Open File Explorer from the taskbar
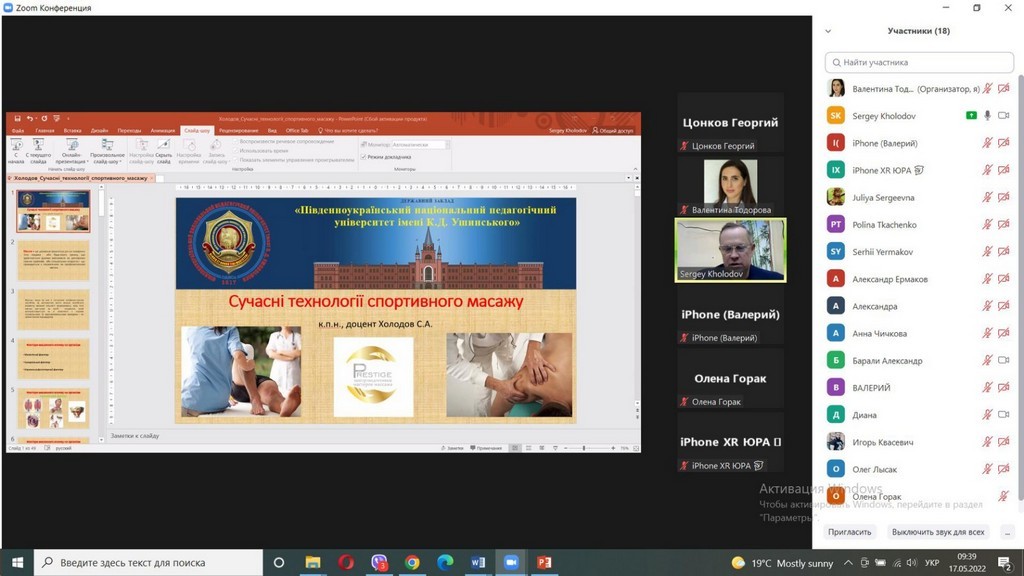 pyautogui.click(x=313, y=562)
